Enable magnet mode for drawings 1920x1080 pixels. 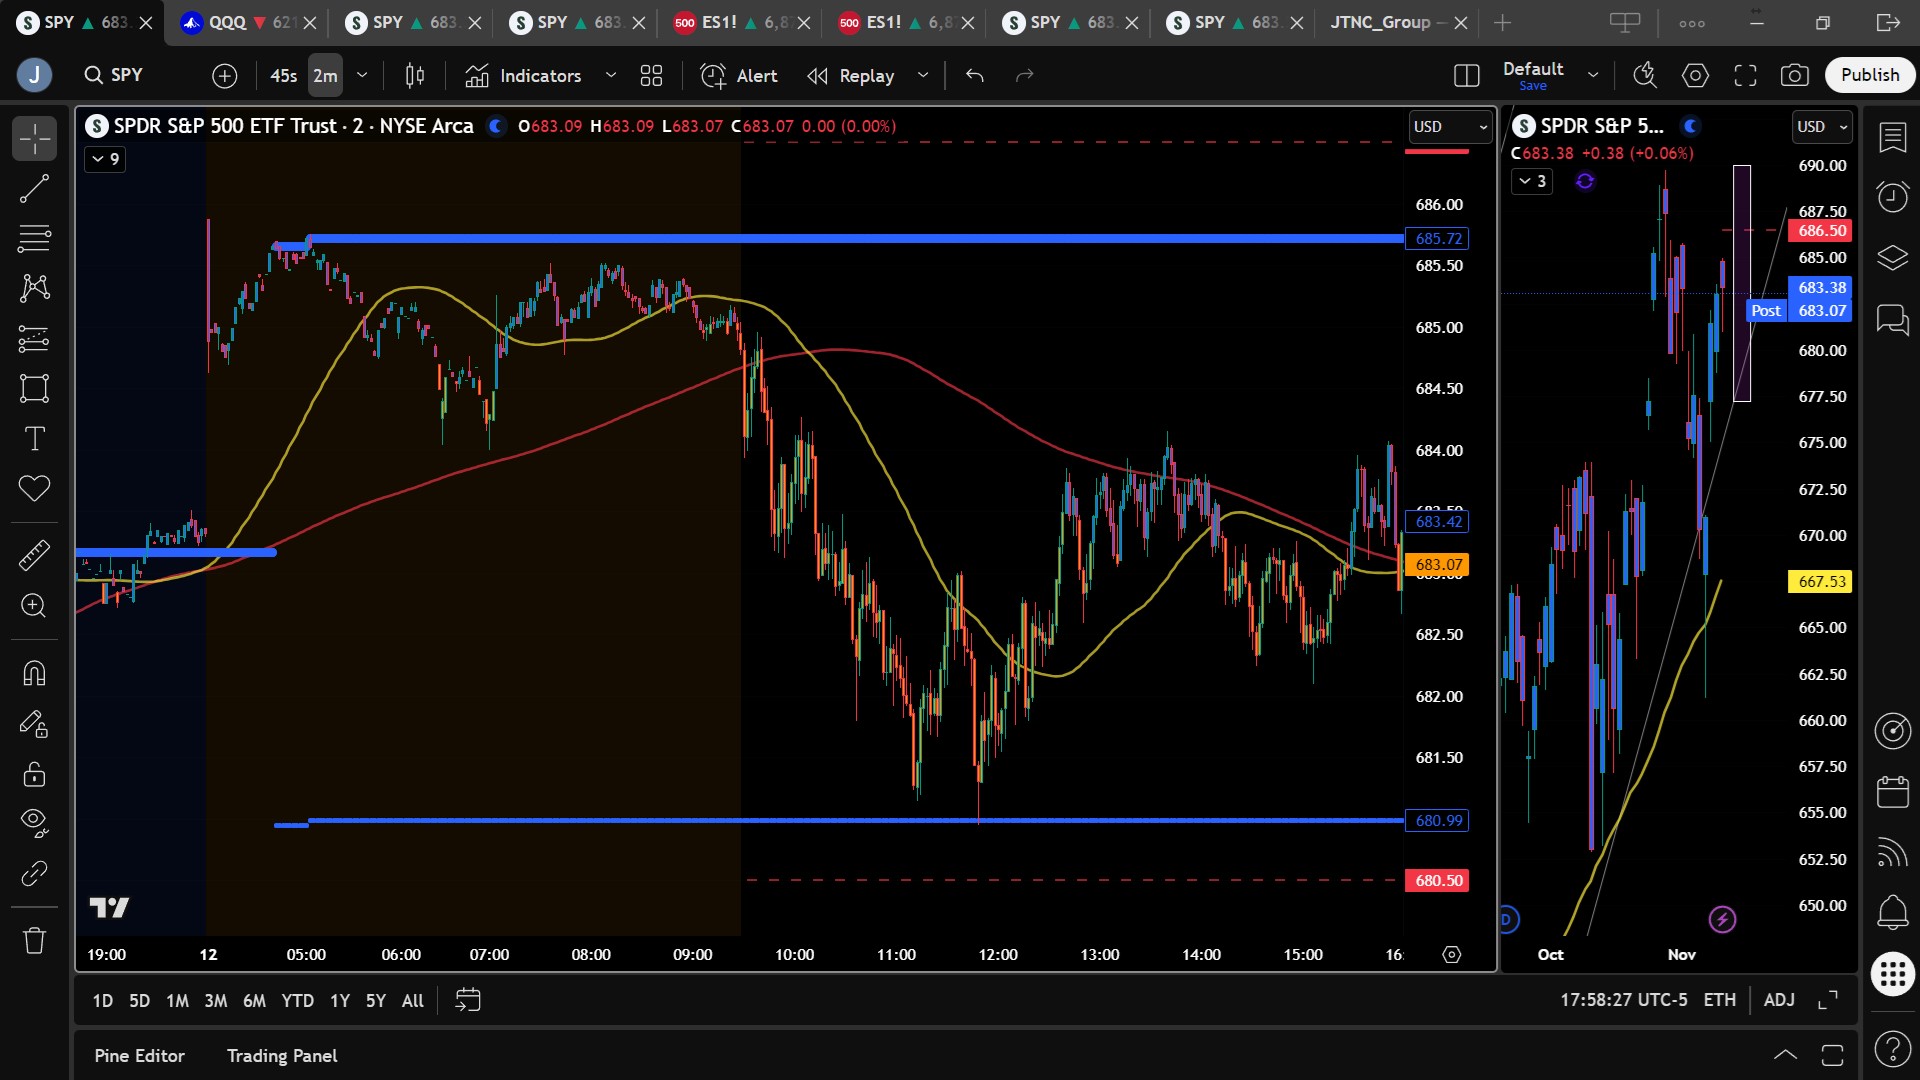tap(34, 673)
